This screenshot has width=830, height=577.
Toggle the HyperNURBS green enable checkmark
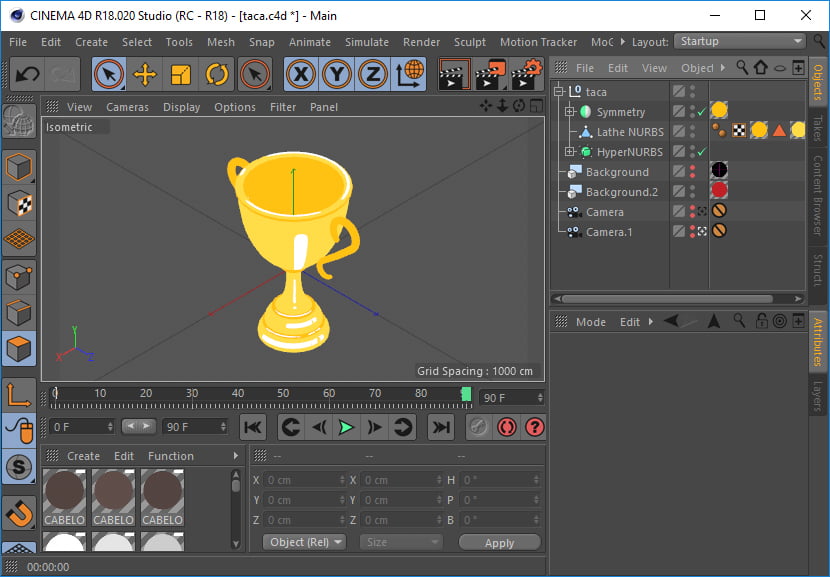tap(702, 152)
